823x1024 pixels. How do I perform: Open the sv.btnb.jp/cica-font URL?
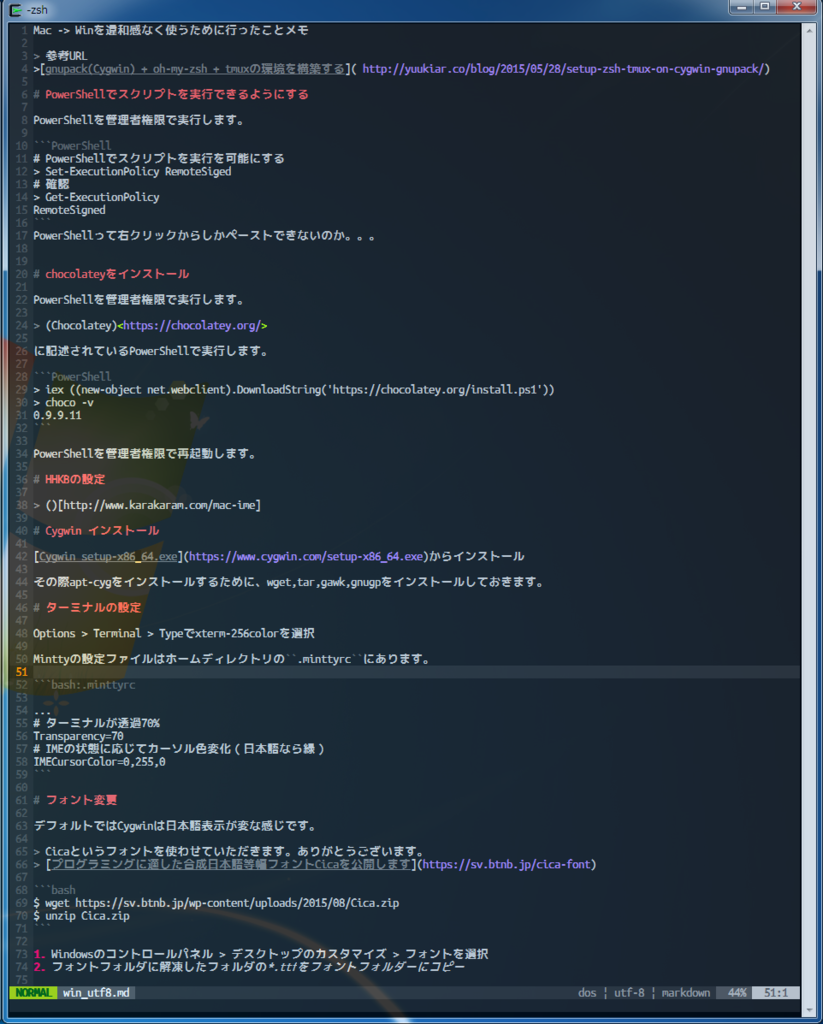pos(506,864)
